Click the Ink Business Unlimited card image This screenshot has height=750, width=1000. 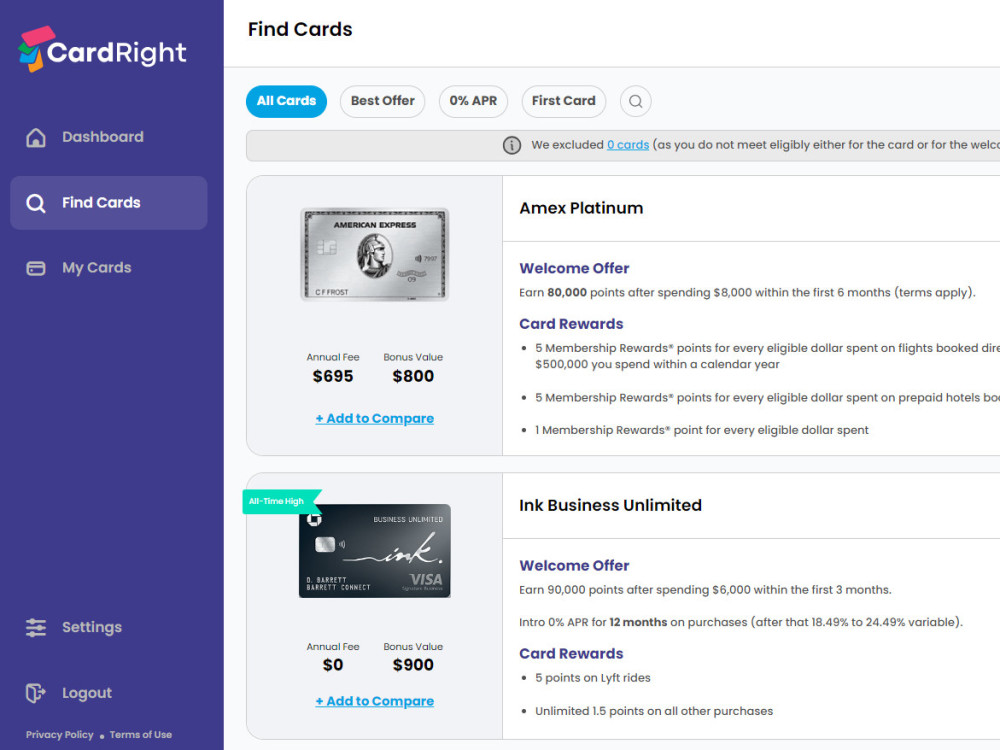coord(375,551)
